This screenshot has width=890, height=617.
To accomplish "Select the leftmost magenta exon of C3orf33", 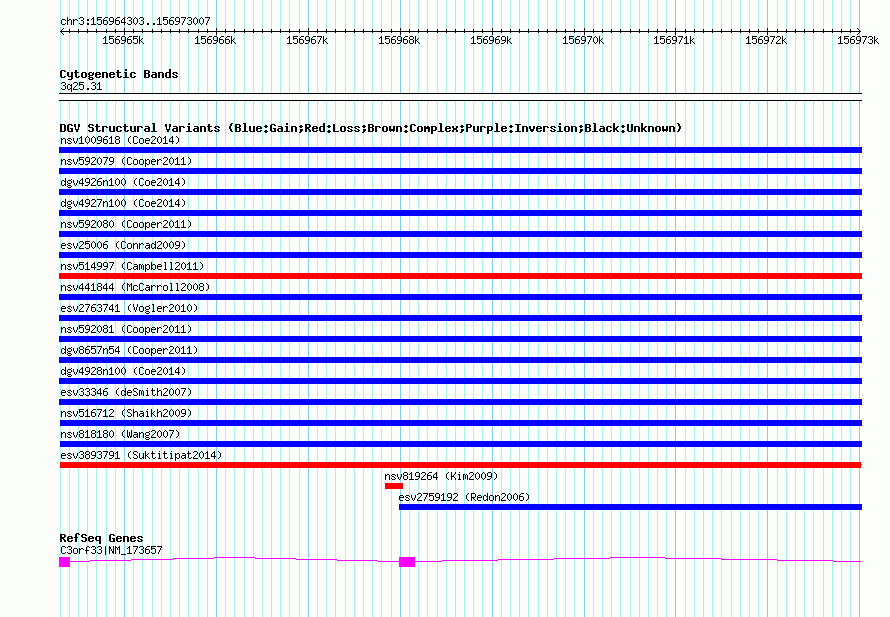I will tap(65, 562).
